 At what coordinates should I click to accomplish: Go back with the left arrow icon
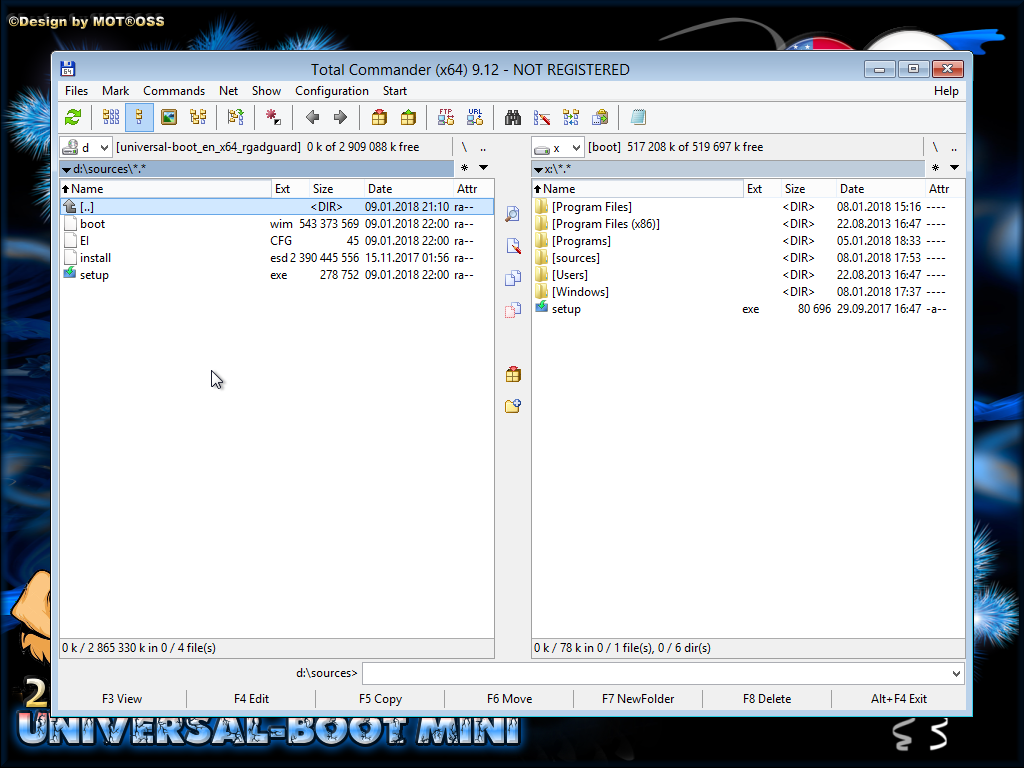tap(312, 118)
